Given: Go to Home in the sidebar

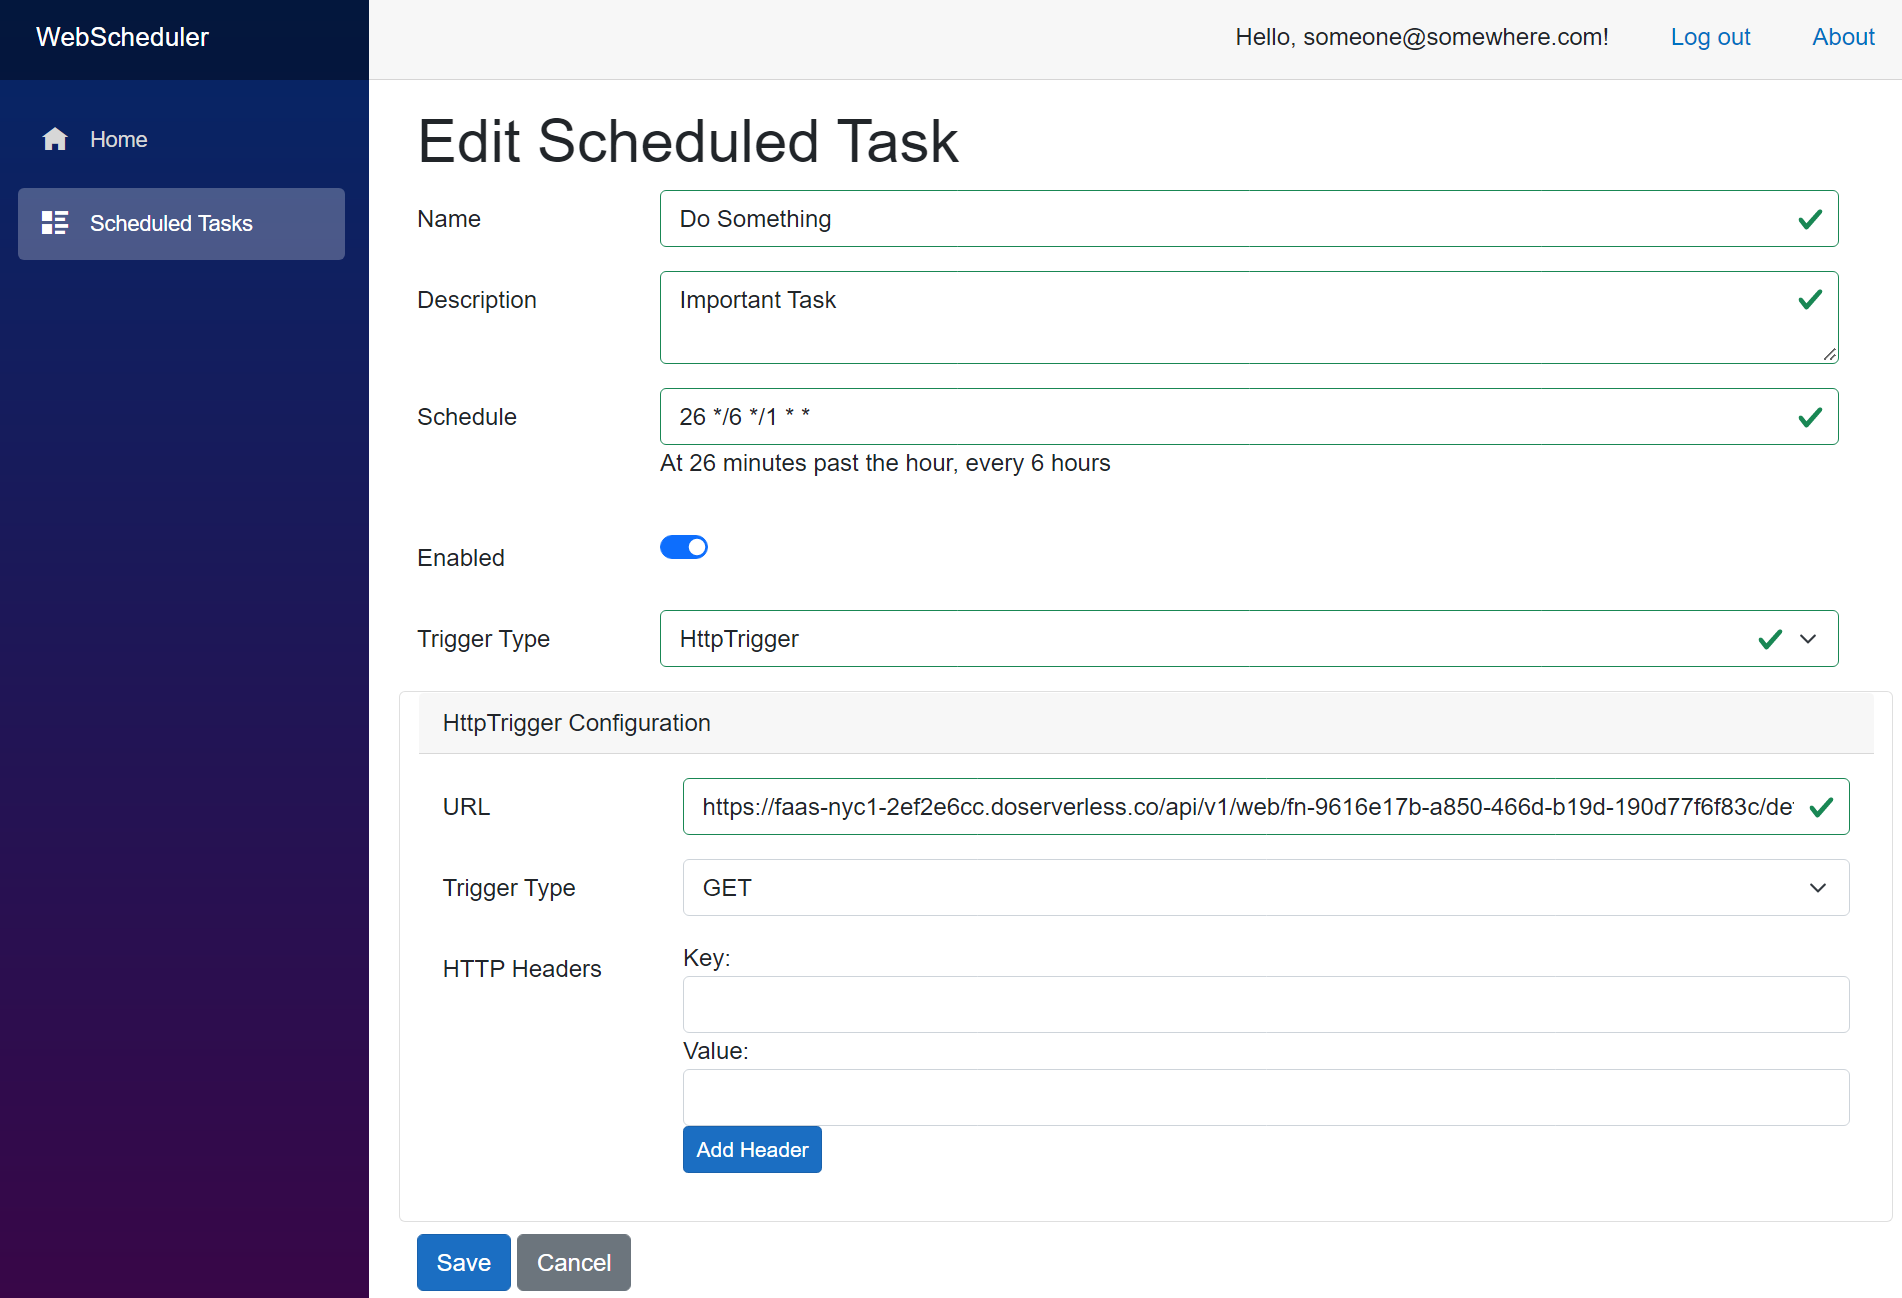Looking at the screenshot, I should pos(118,139).
